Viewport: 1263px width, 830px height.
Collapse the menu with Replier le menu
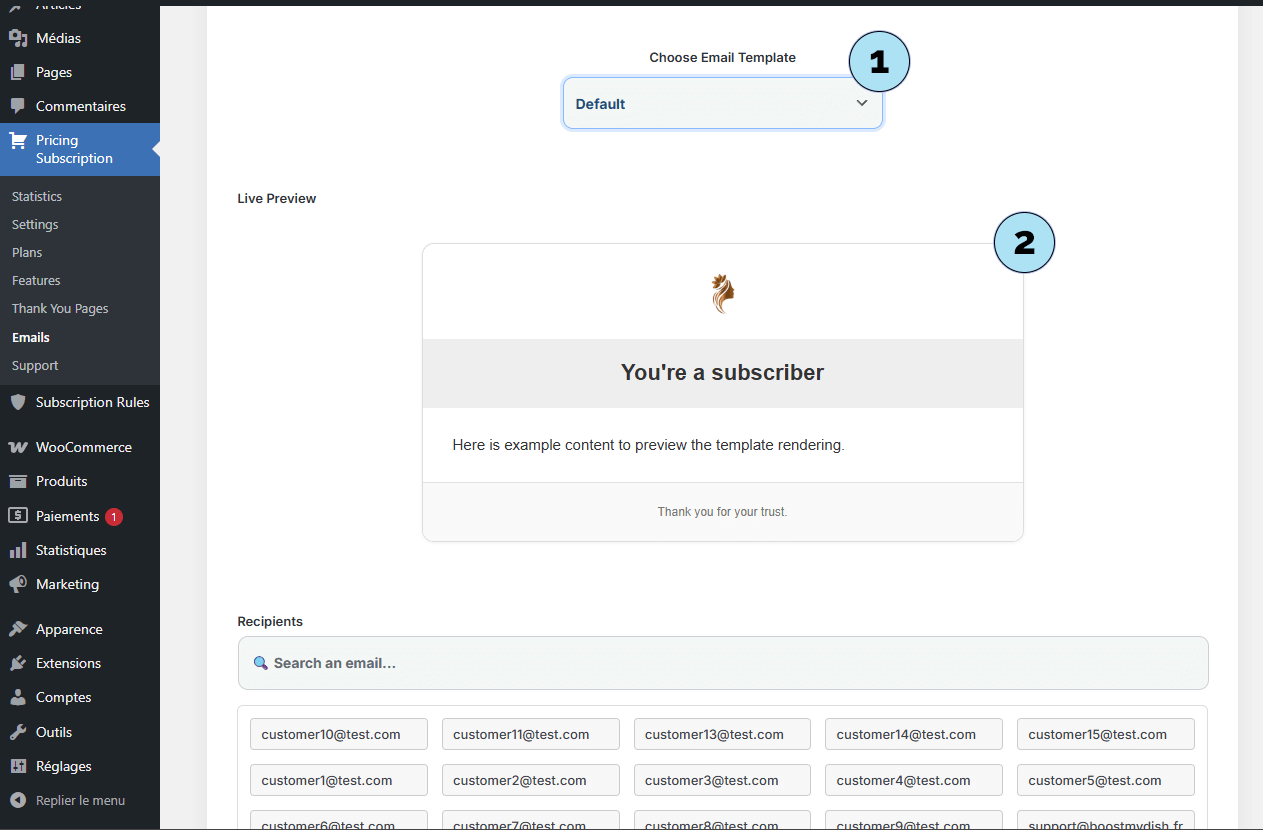tap(80, 800)
